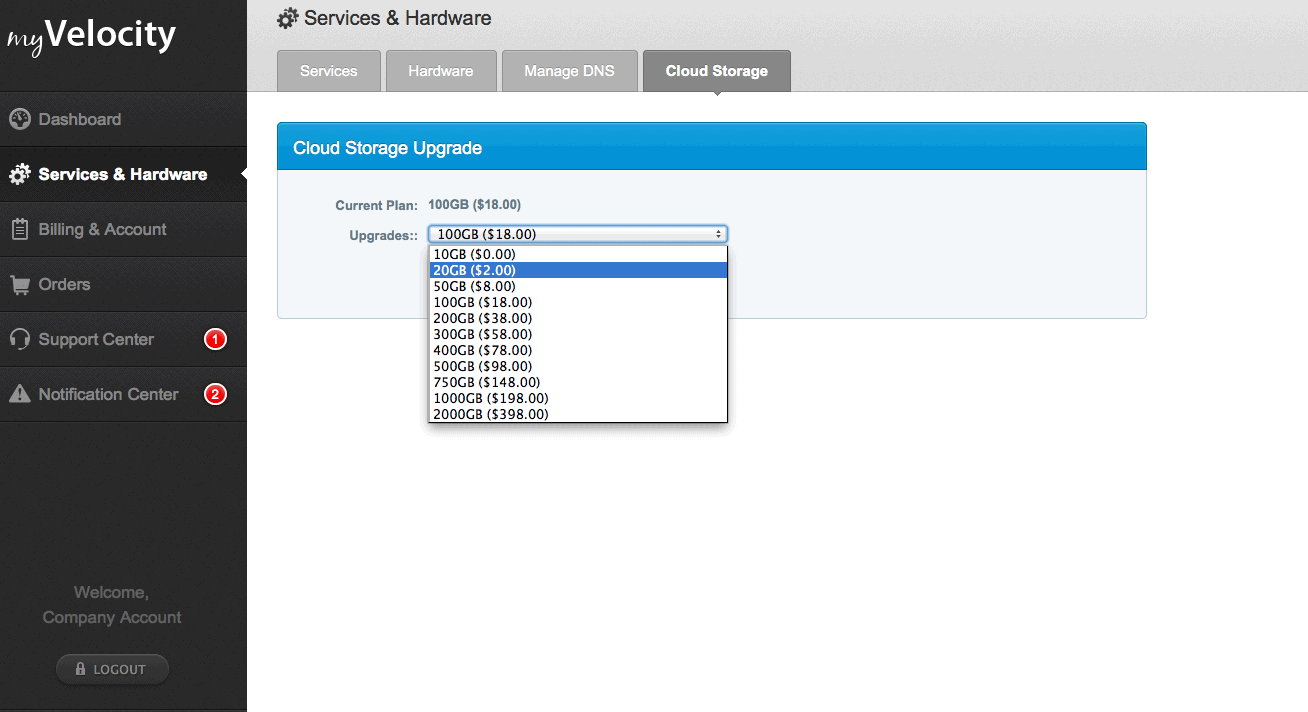Select the 10GB ($0.00) plan
The height and width of the screenshot is (712, 1308).
(x=475, y=254)
